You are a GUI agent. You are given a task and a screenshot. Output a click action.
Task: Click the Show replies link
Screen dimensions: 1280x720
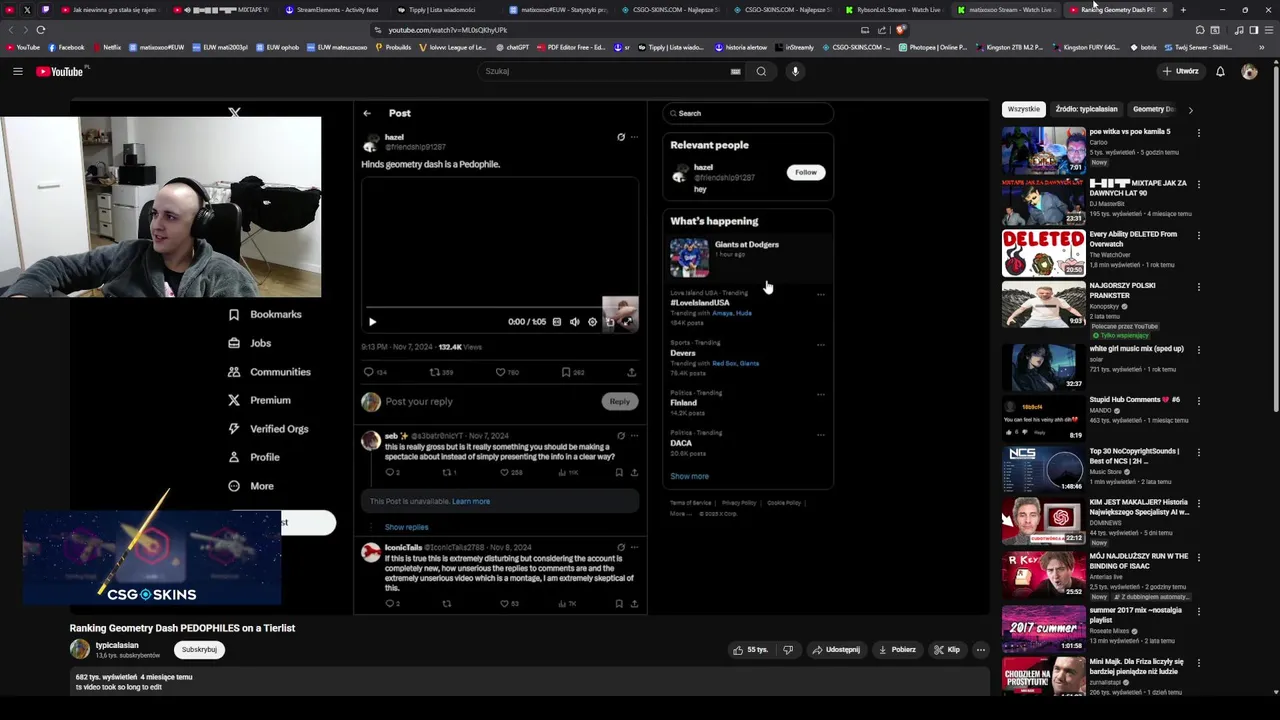coord(406,527)
